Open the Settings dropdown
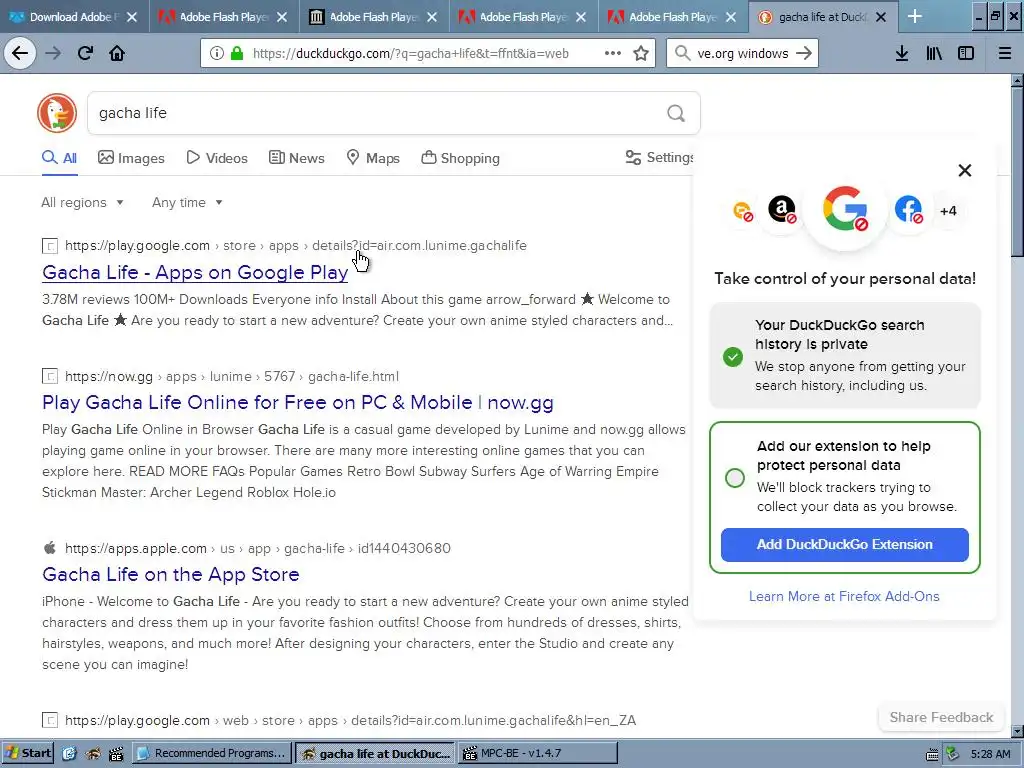This screenshot has width=1024, height=768. (x=659, y=157)
